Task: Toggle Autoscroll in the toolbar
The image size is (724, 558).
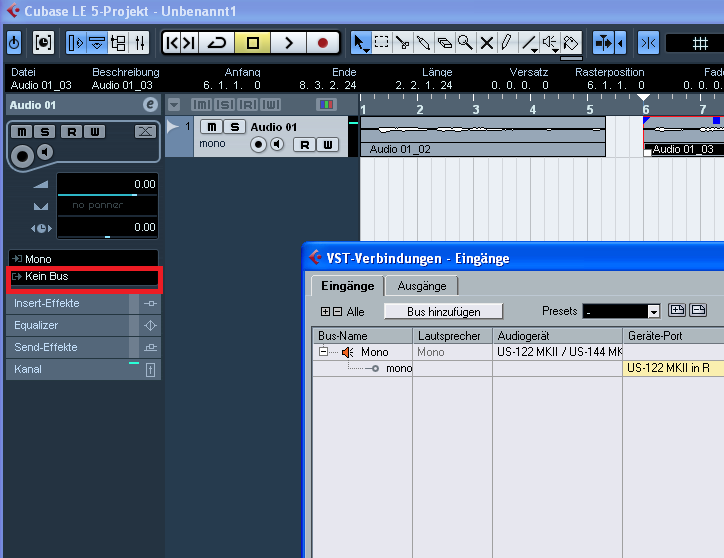Action: tap(604, 43)
